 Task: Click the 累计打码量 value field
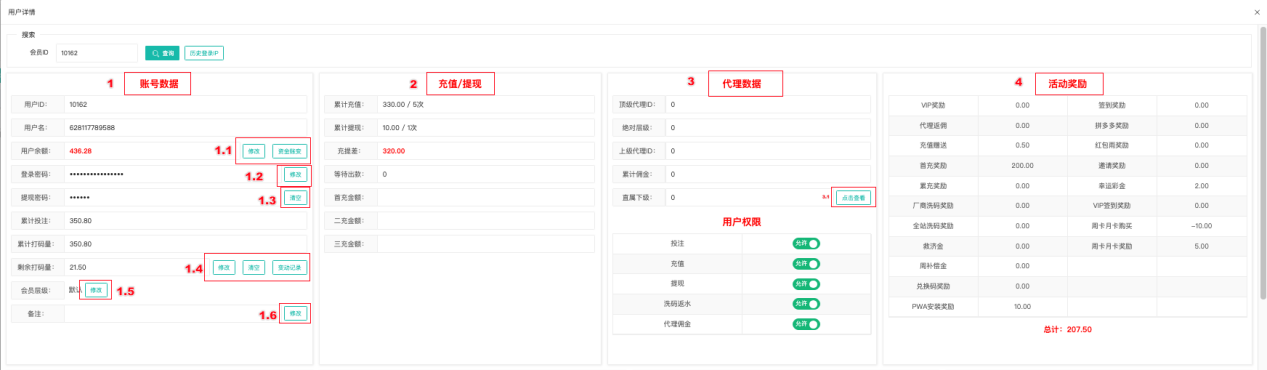point(187,243)
